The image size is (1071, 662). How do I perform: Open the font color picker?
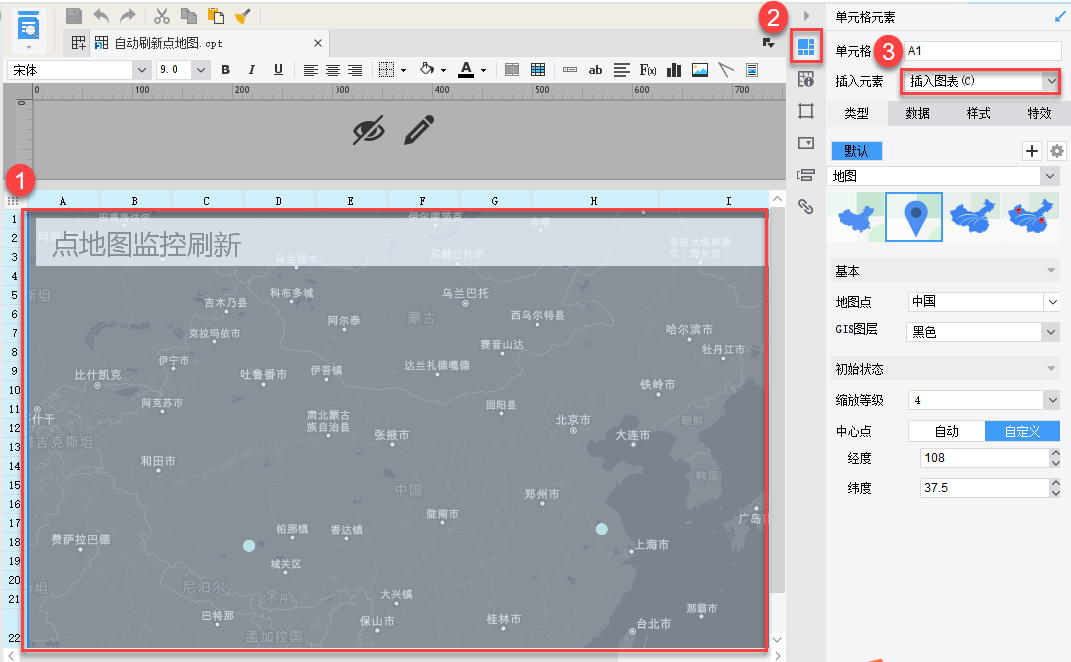click(470, 70)
